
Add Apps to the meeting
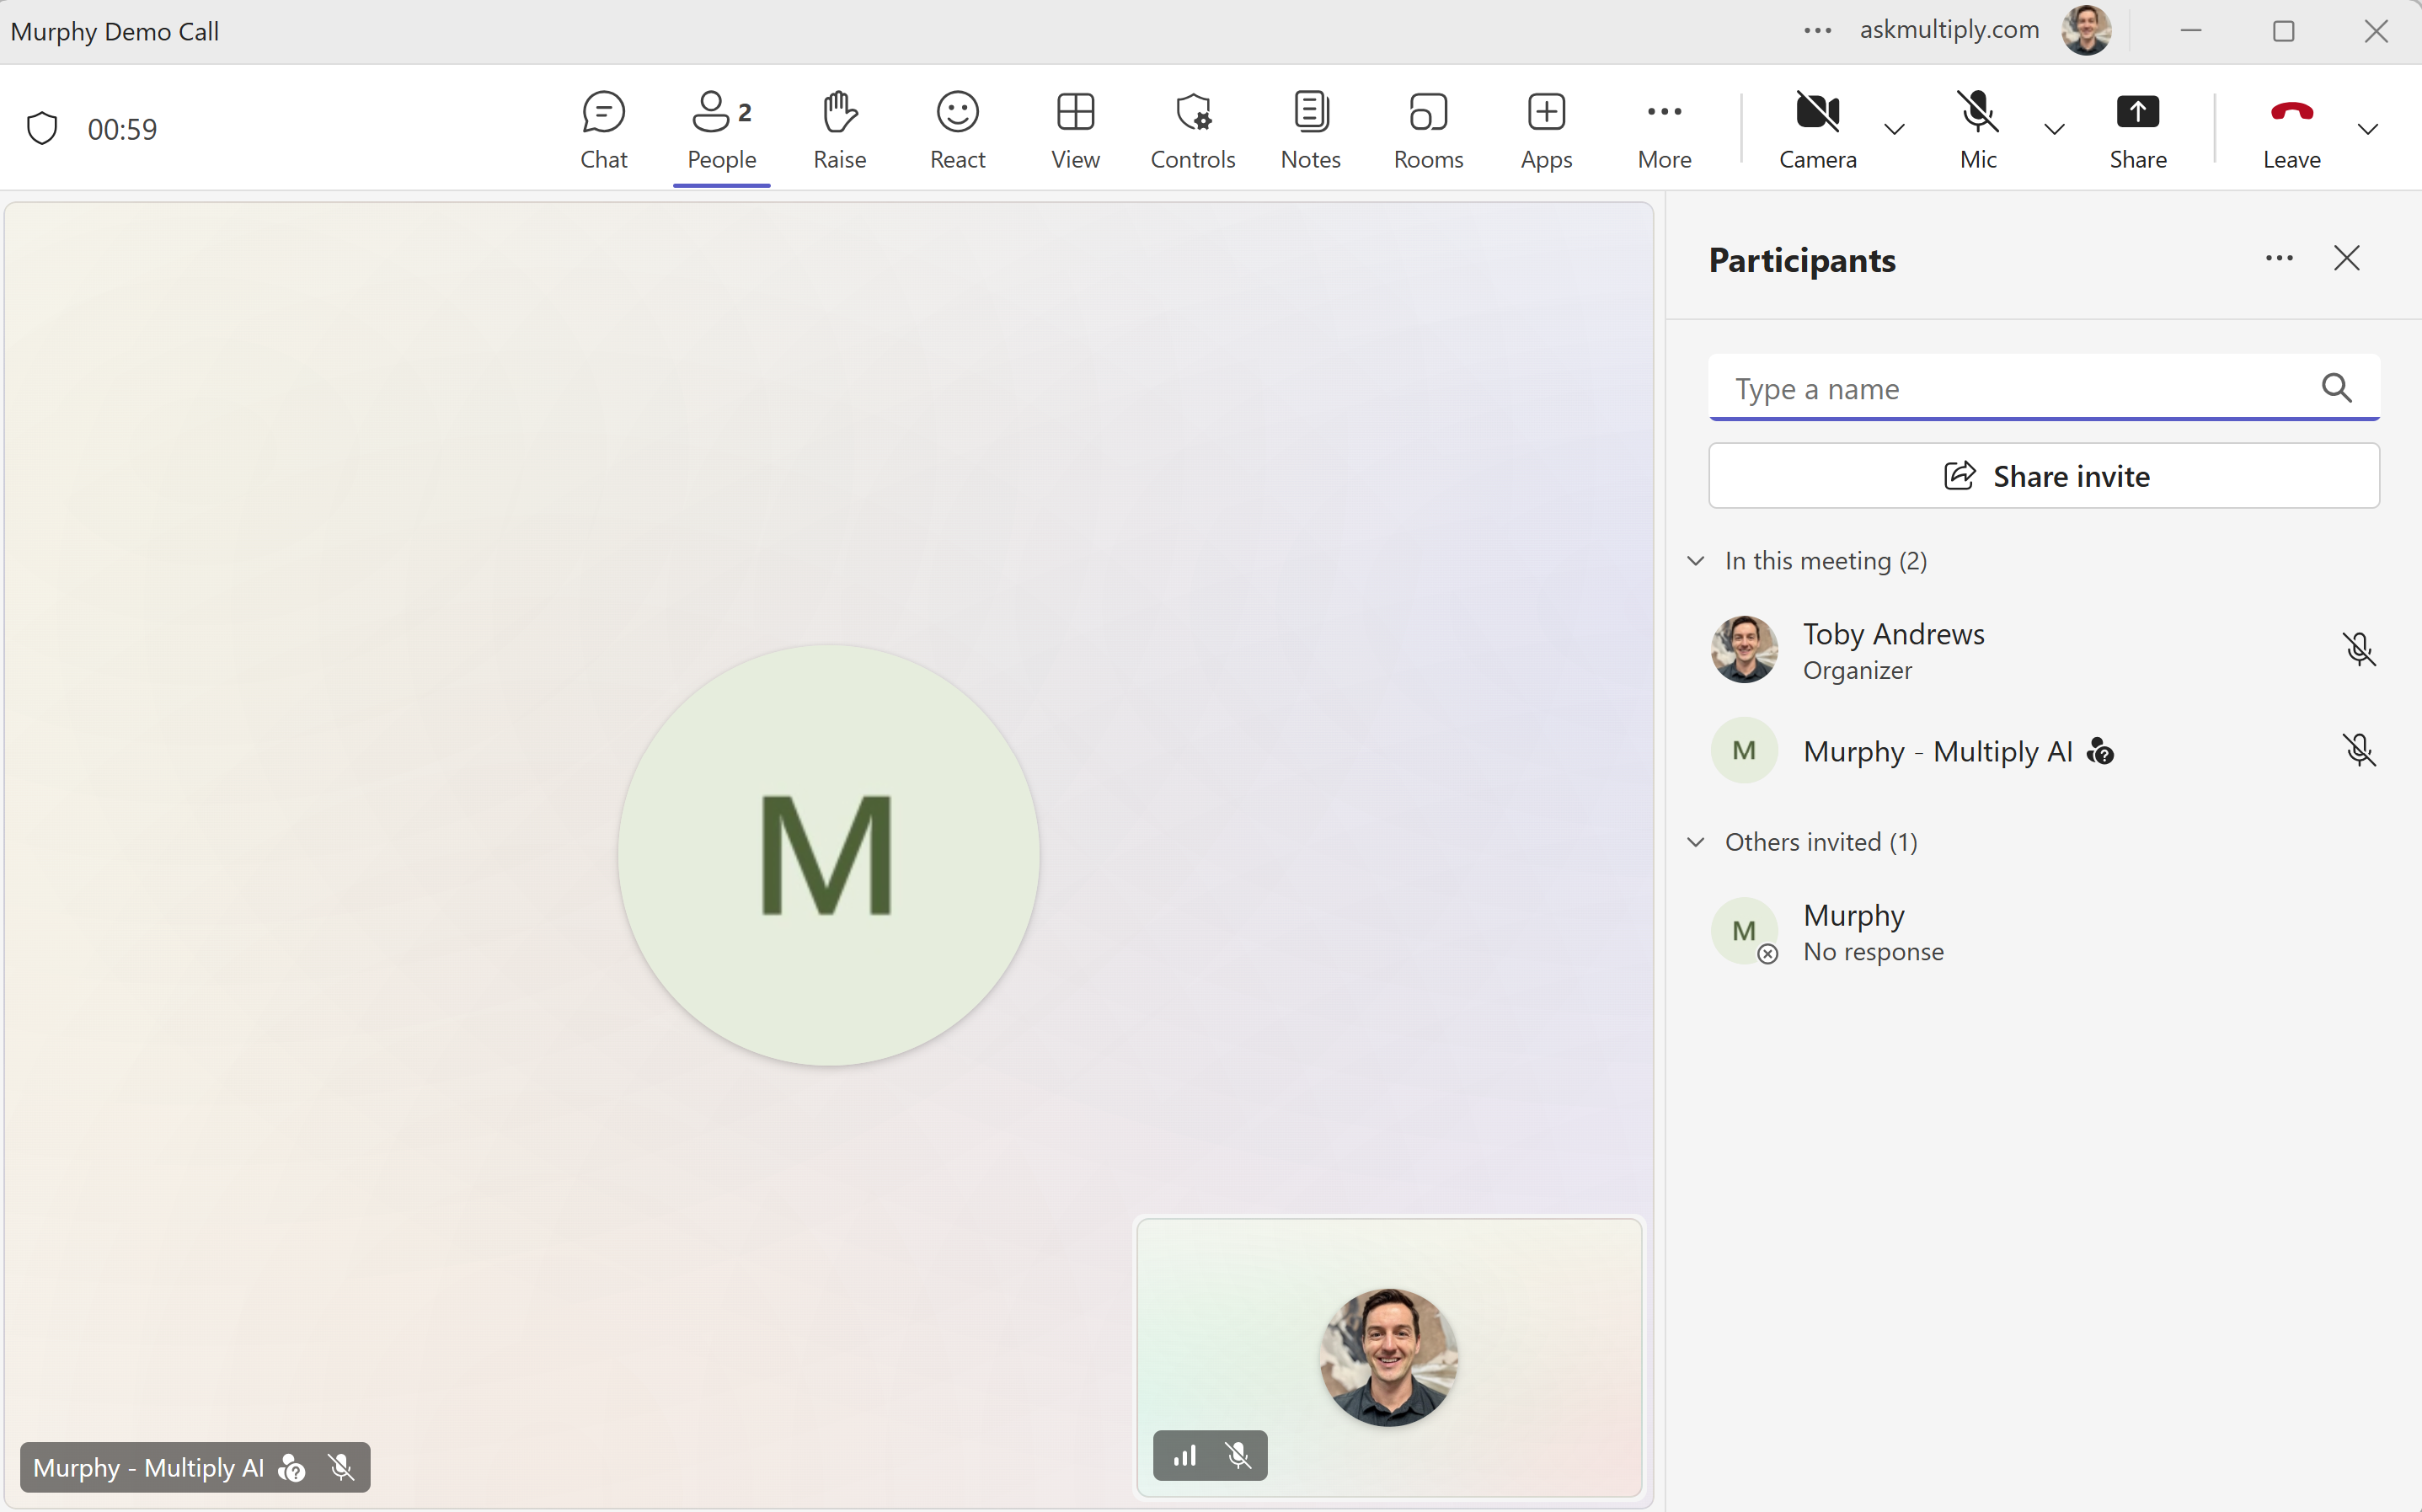click(x=1546, y=129)
